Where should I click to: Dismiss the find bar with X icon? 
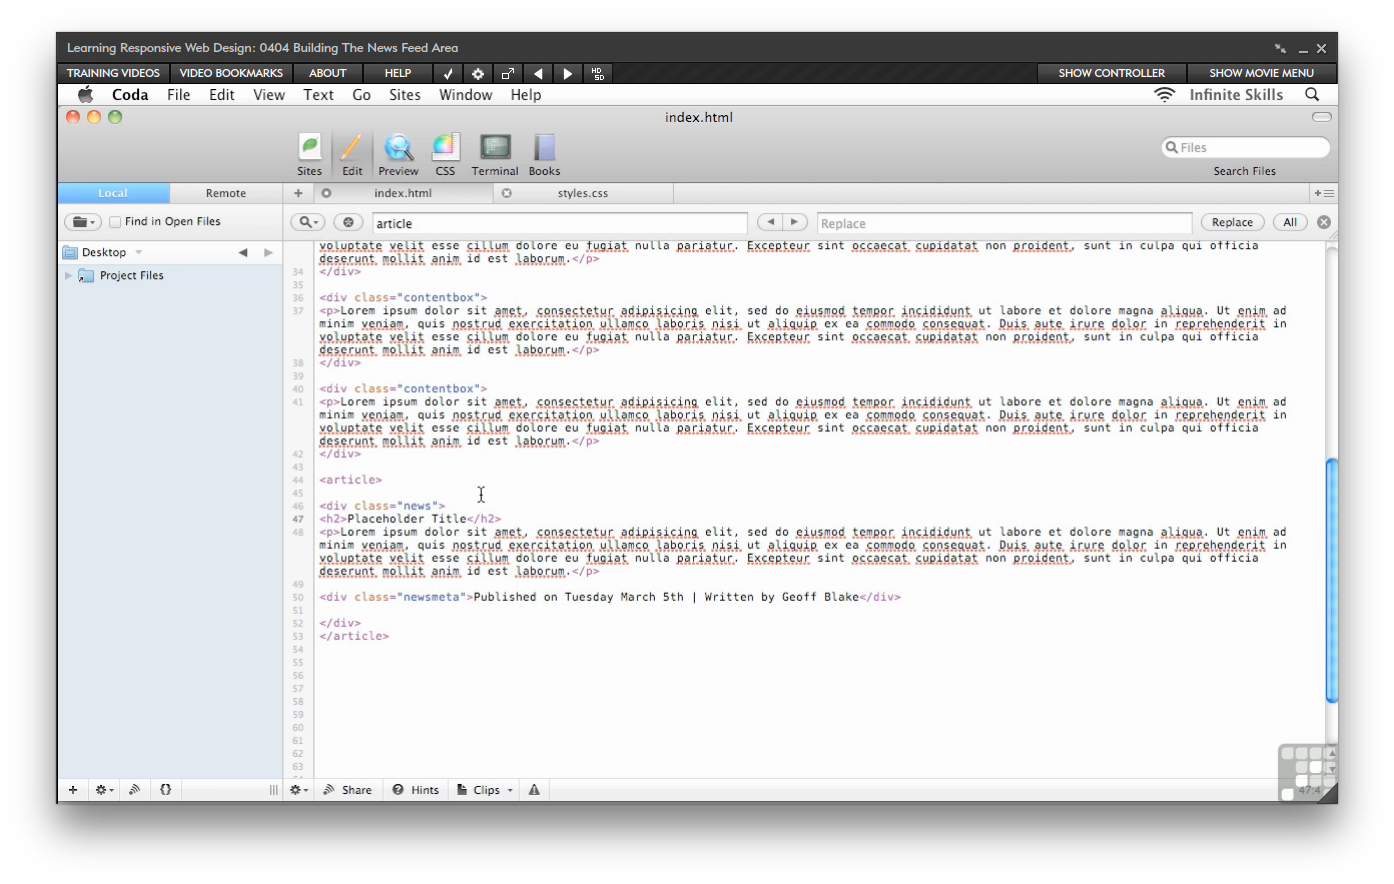tap(1324, 222)
